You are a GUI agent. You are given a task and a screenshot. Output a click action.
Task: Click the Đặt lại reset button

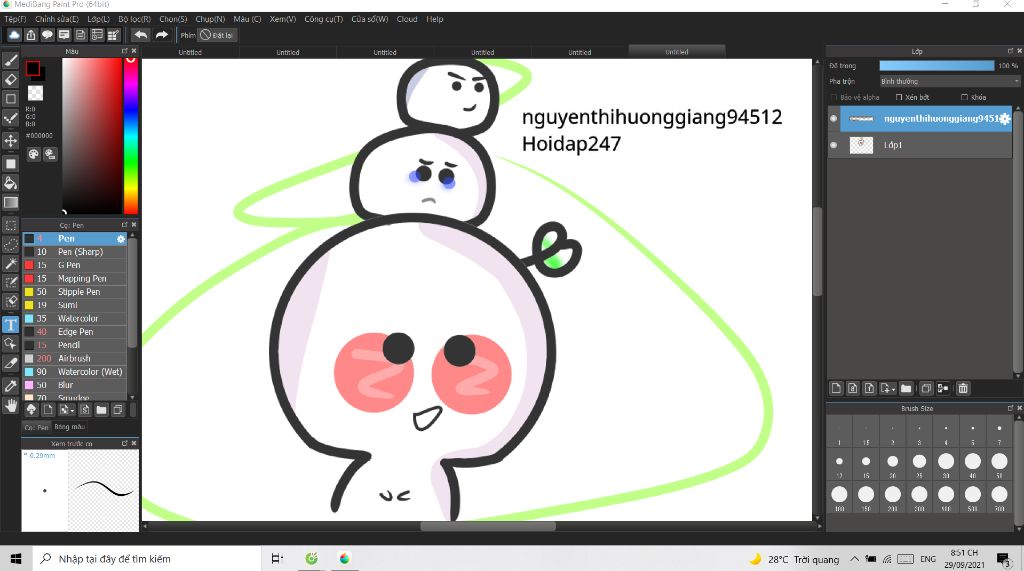pyautogui.click(x=217, y=35)
